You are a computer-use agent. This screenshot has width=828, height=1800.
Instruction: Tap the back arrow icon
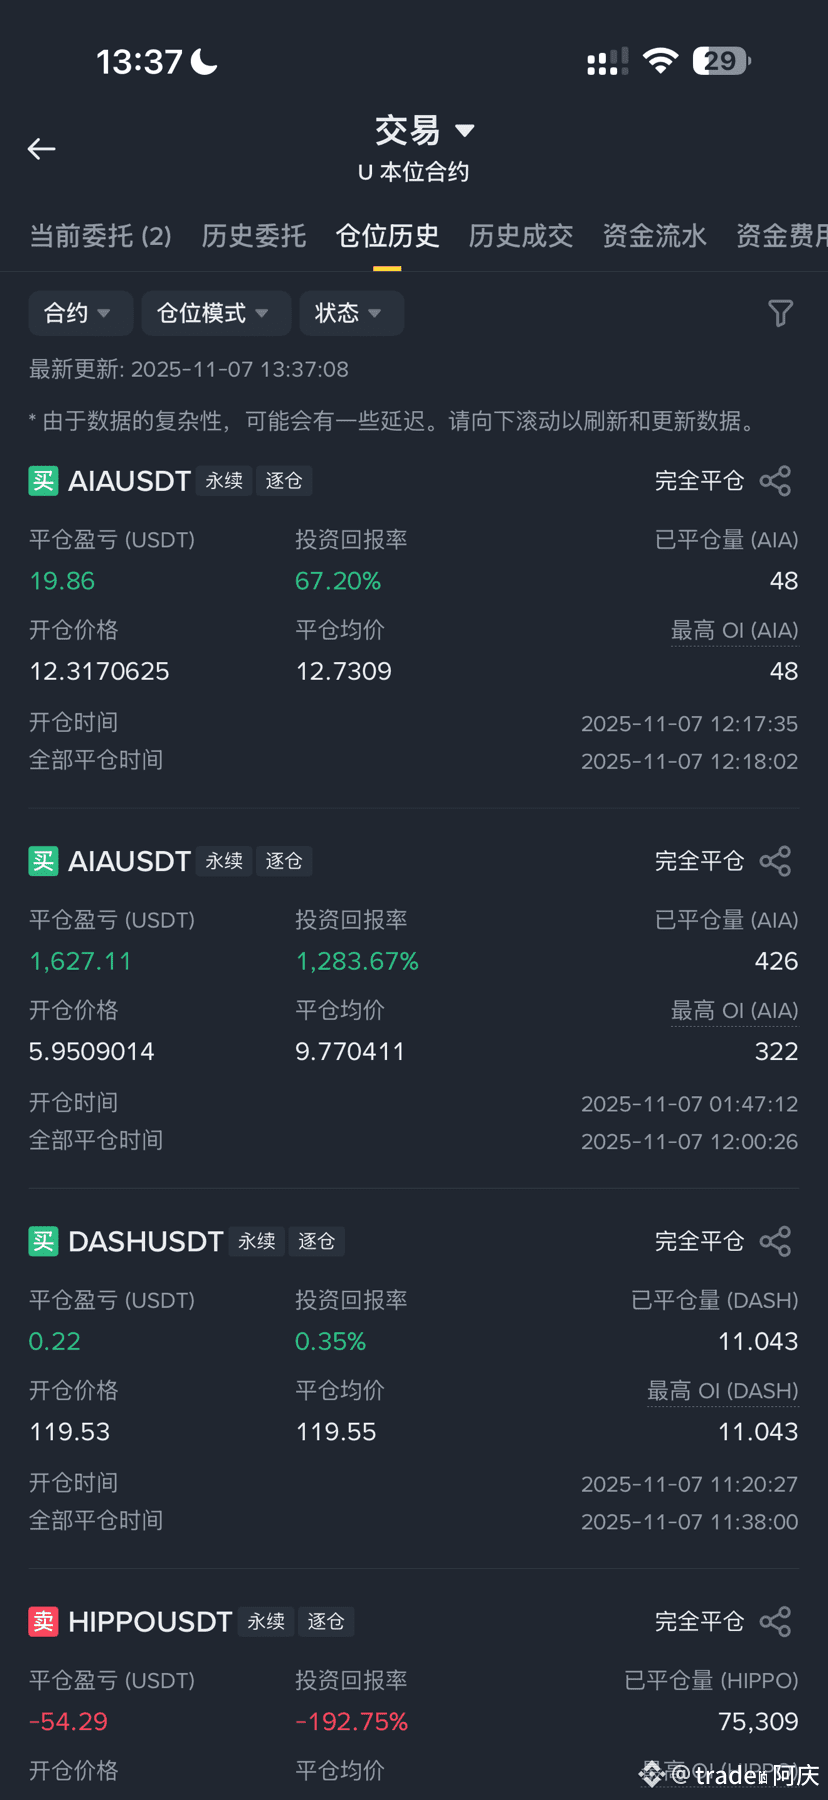point(41,149)
